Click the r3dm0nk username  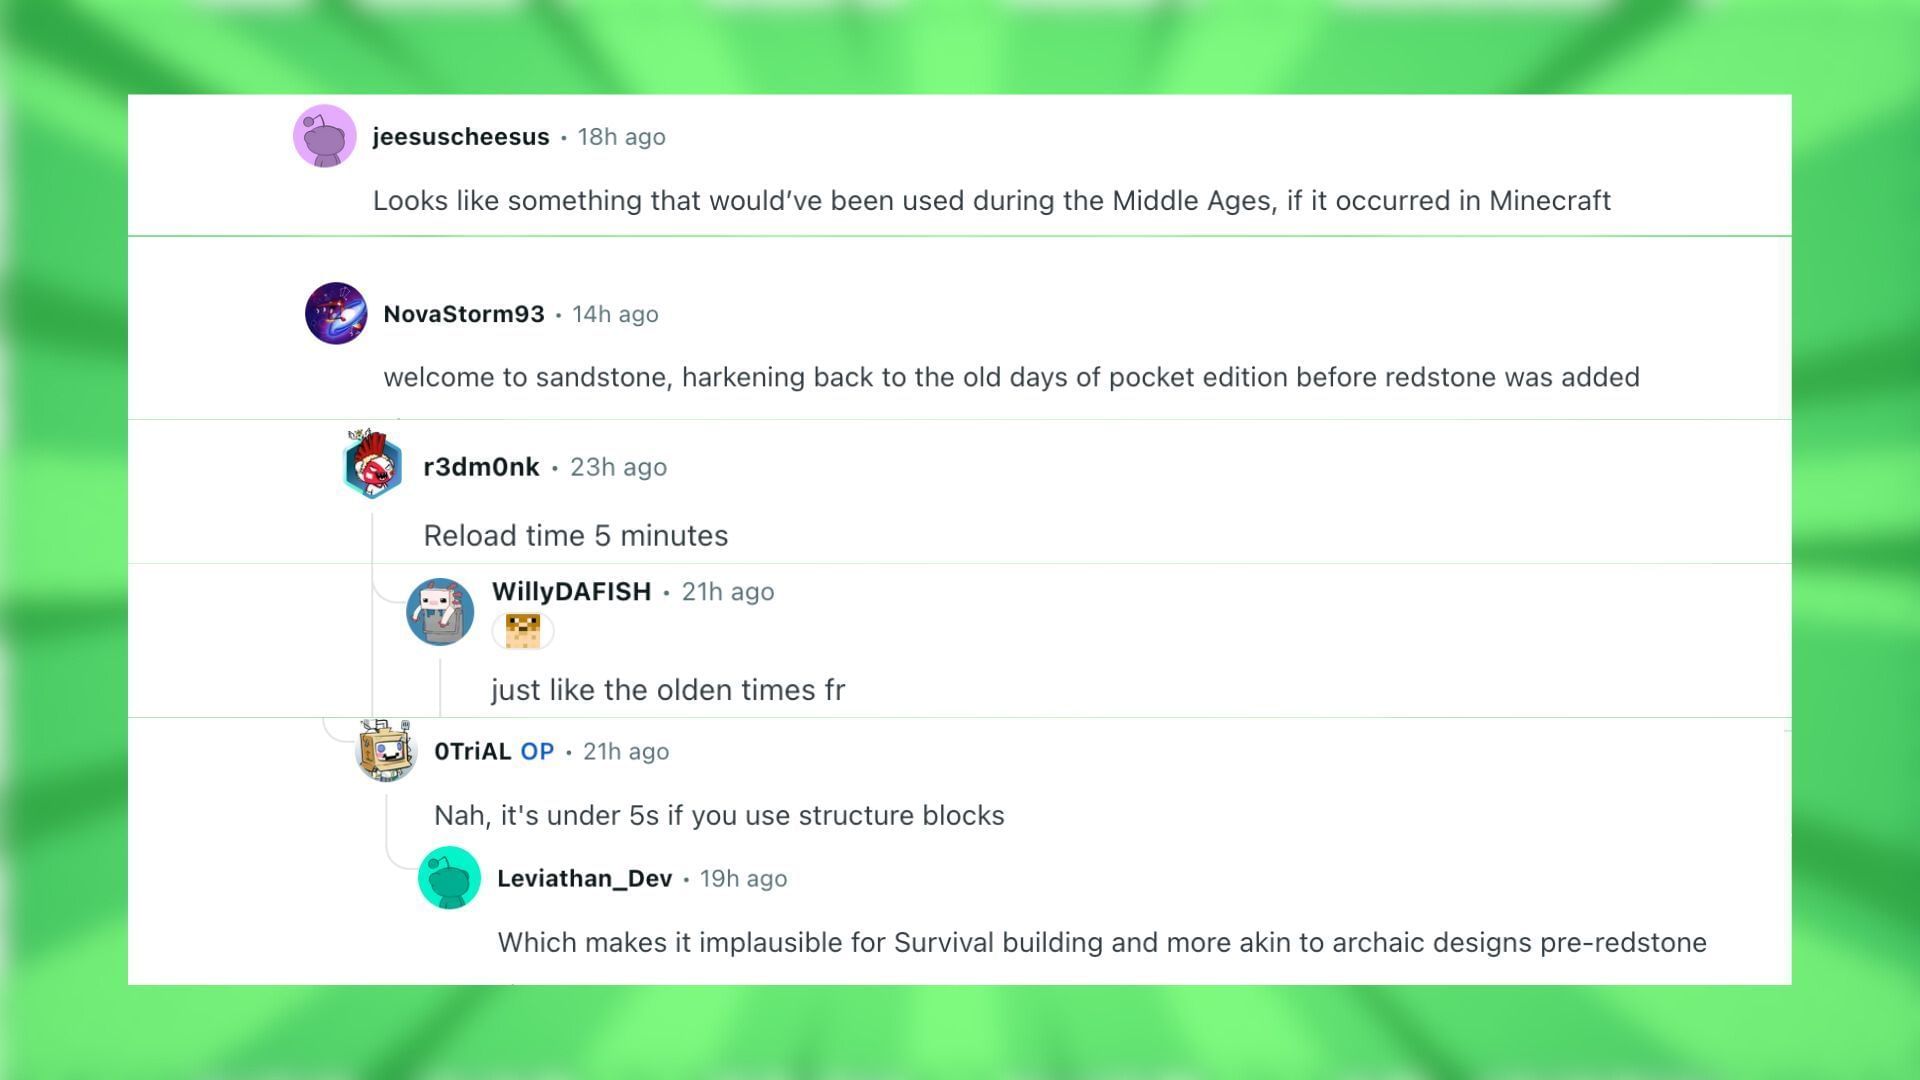pos(481,467)
